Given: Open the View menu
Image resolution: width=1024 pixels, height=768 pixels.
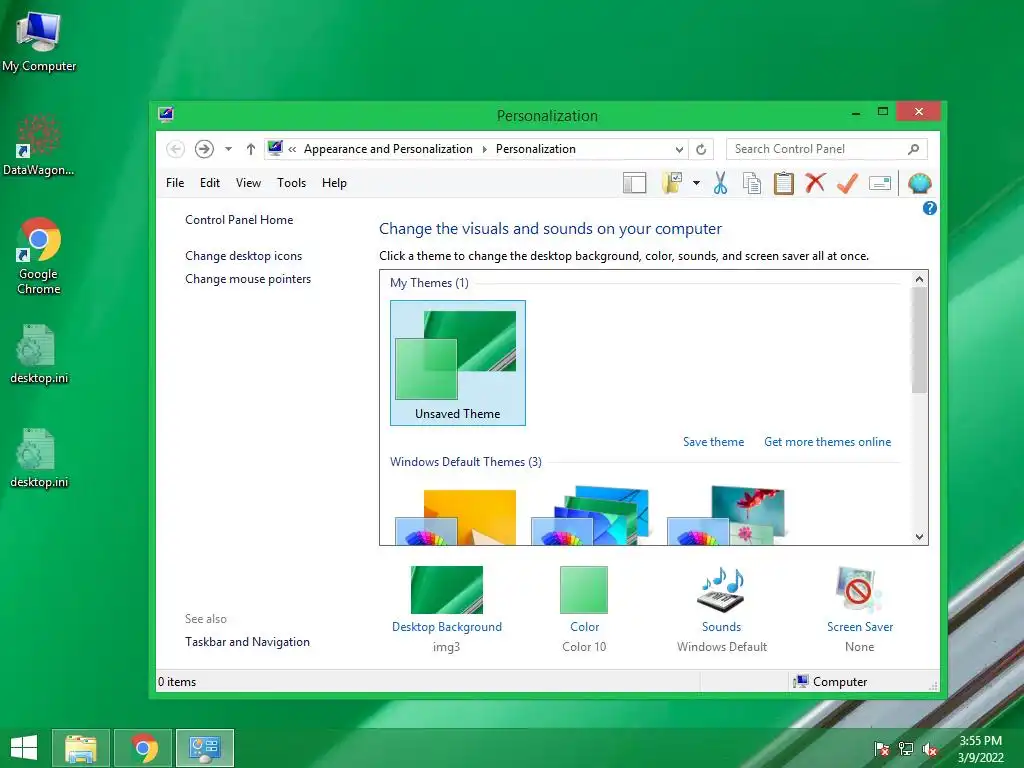Looking at the screenshot, I should click(248, 183).
